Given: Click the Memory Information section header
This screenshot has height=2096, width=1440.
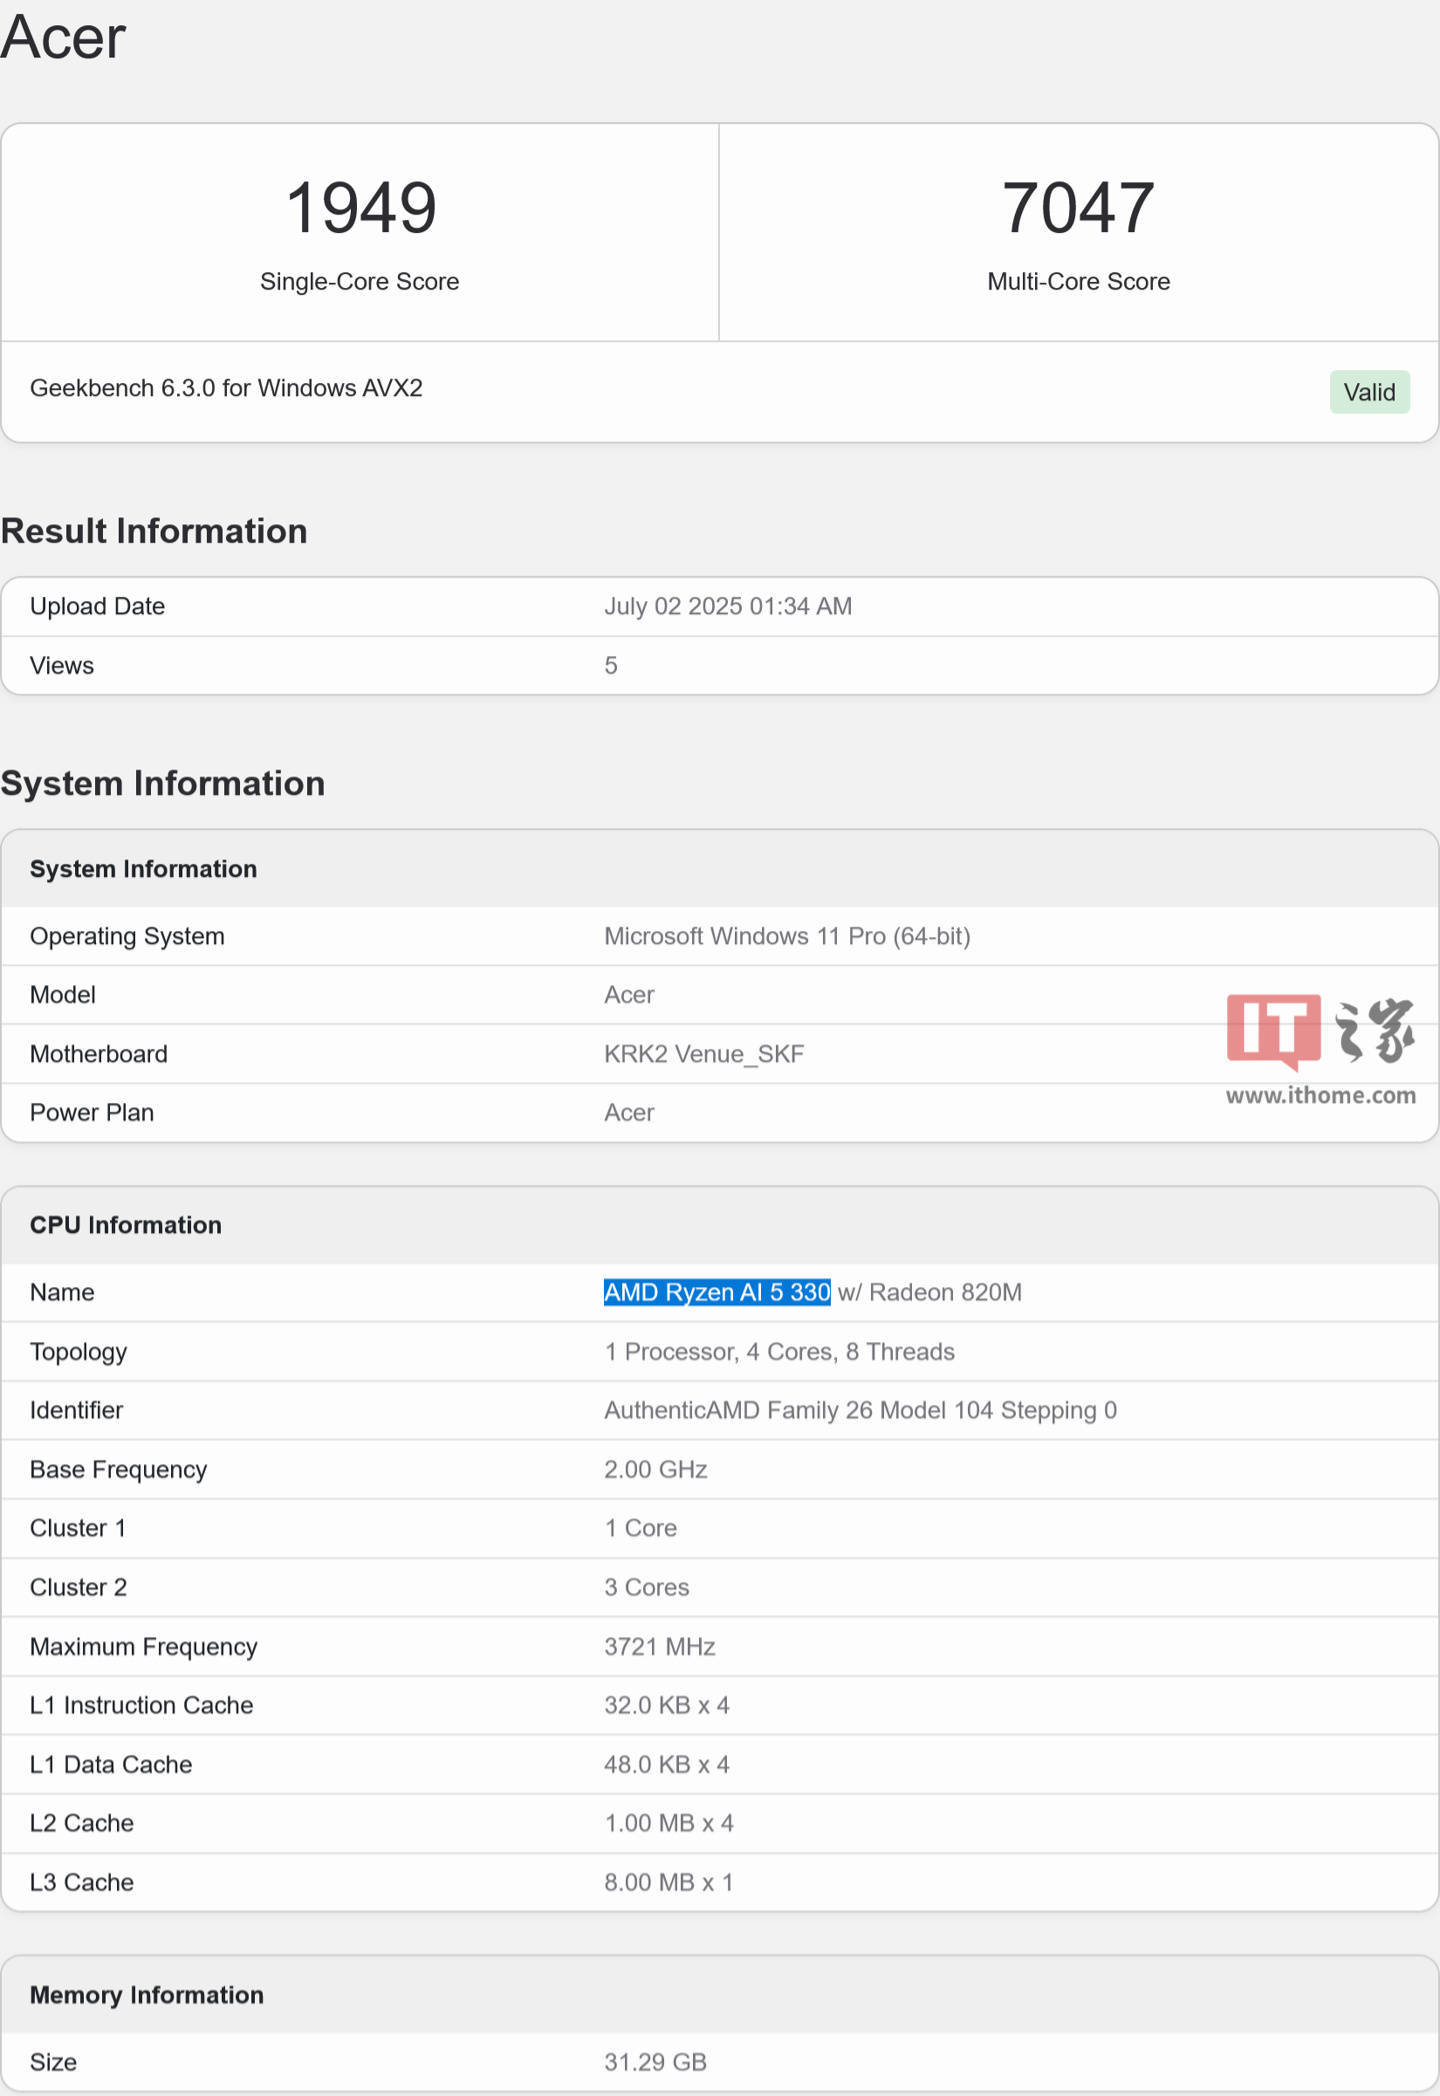Looking at the screenshot, I should (x=147, y=1995).
